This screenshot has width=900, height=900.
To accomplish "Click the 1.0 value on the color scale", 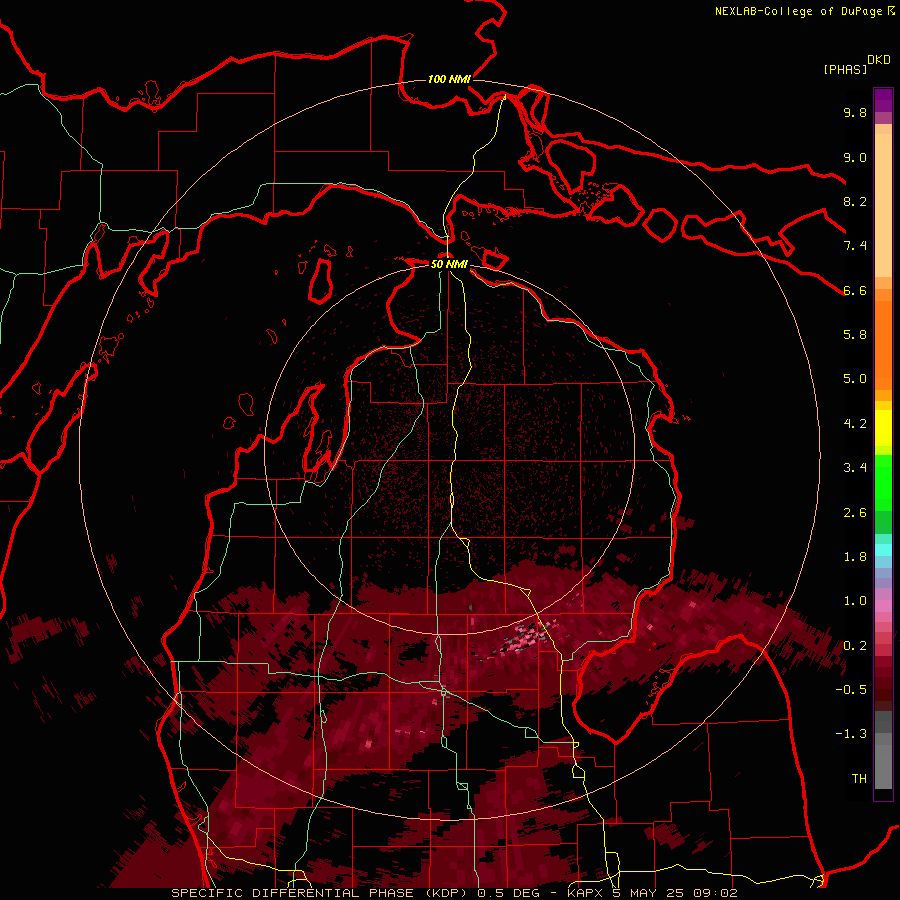I will [855, 601].
